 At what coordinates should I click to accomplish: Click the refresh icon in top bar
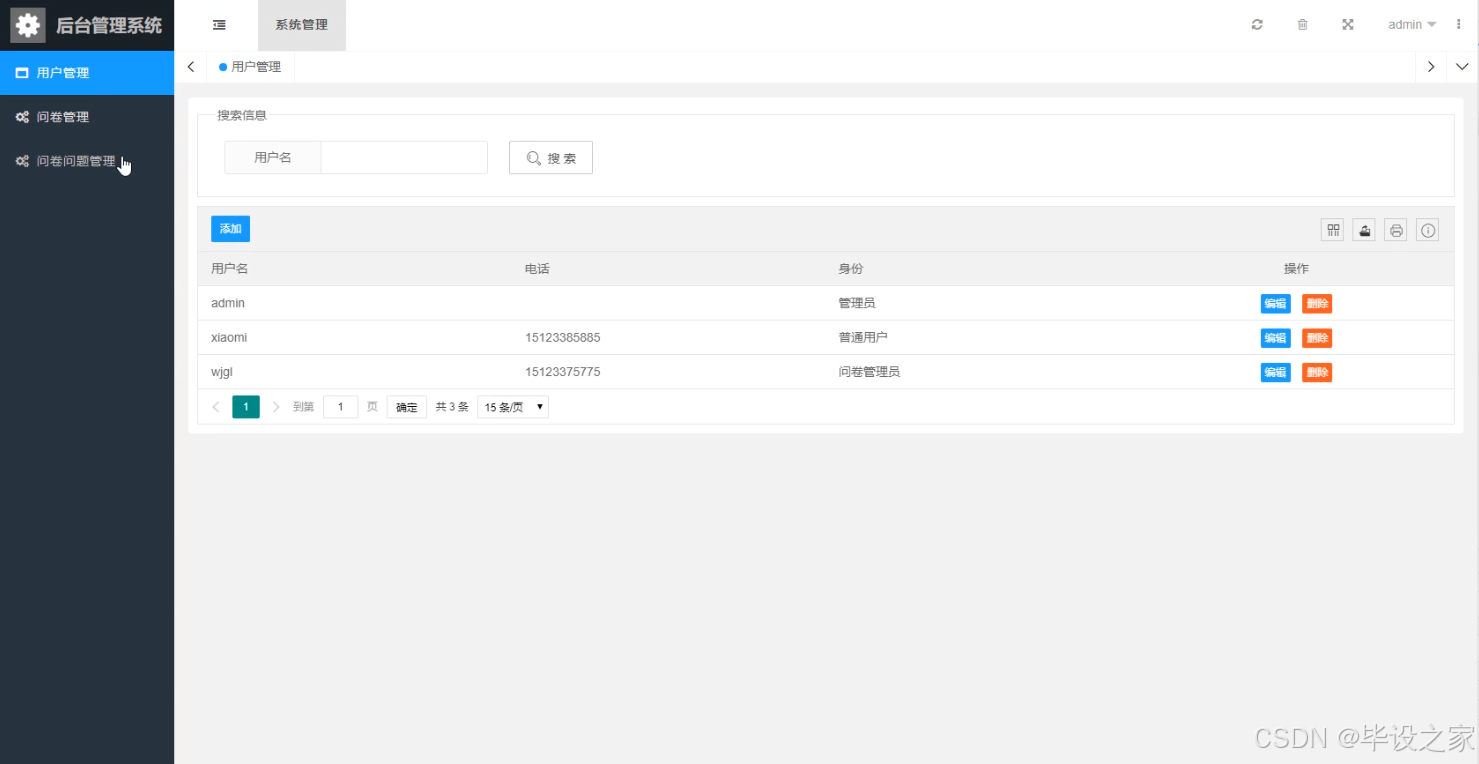pyautogui.click(x=1257, y=25)
